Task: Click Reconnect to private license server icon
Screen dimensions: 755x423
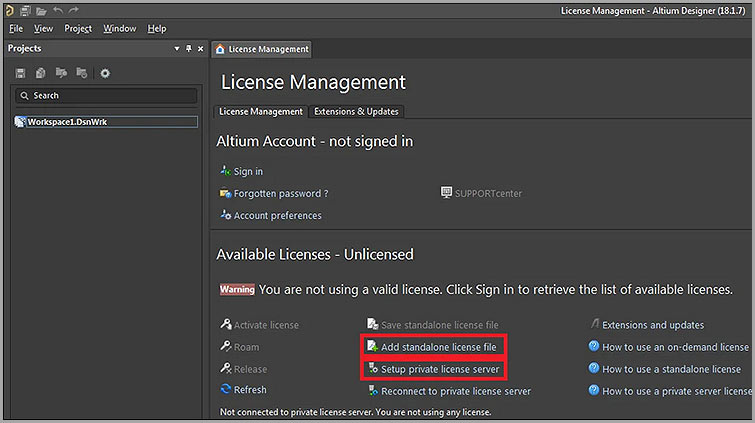Action: click(x=373, y=391)
